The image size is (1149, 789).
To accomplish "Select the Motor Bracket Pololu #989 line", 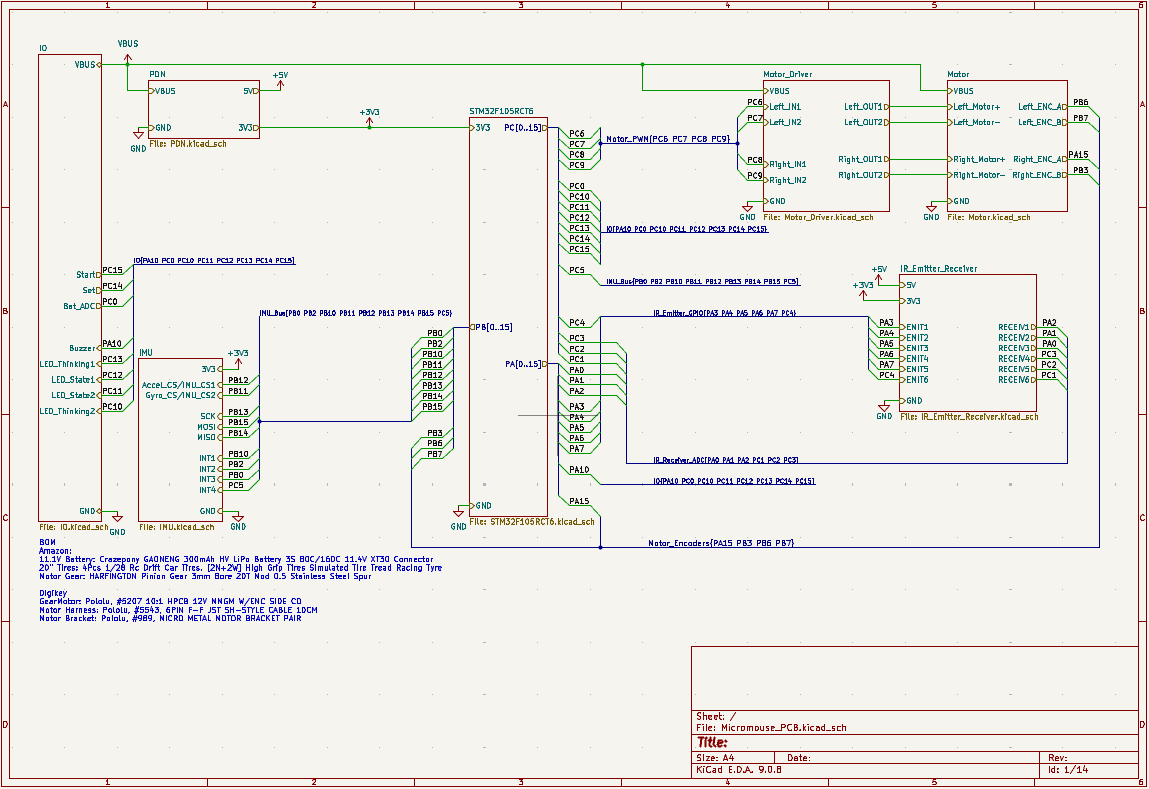I will (170, 618).
